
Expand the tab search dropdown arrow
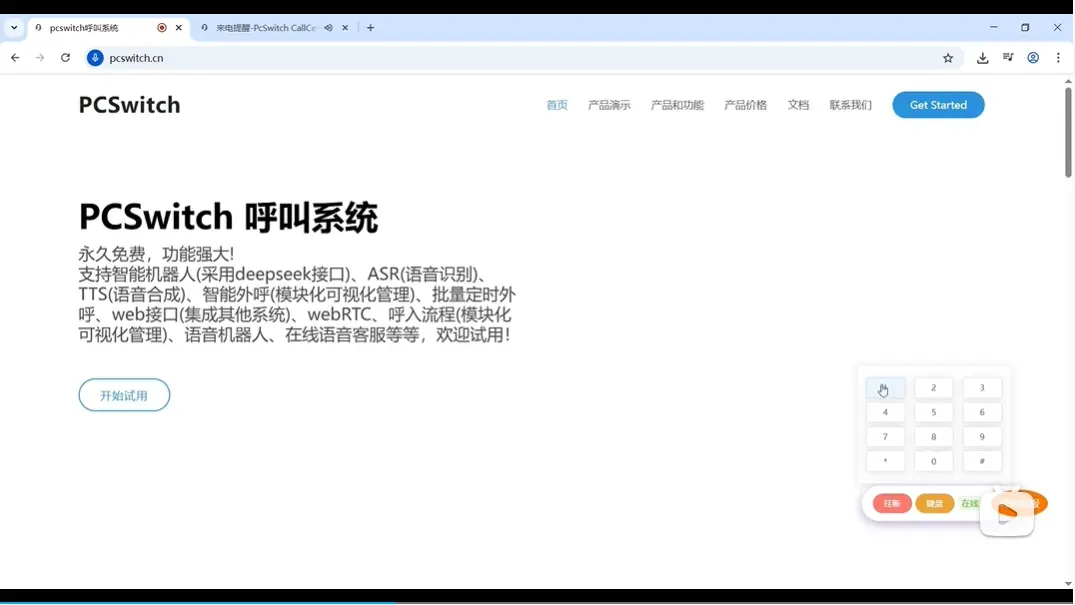pos(14,28)
